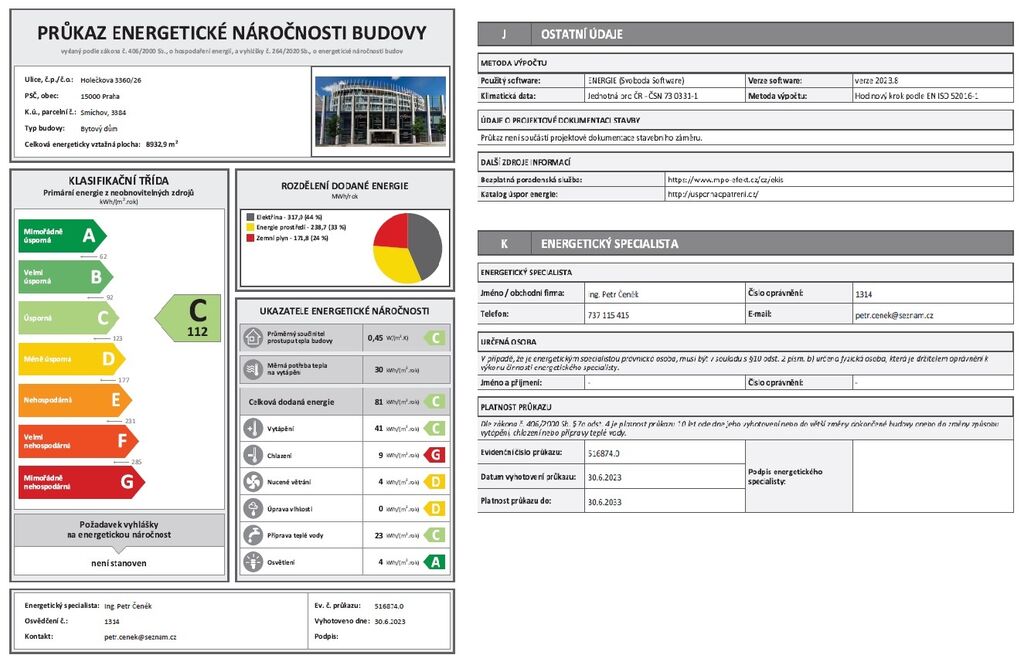This screenshot has width=1024, height=665.
Task: Click the Mimořádně úsporná A class bar
Action: pyautogui.click(x=61, y=236)
